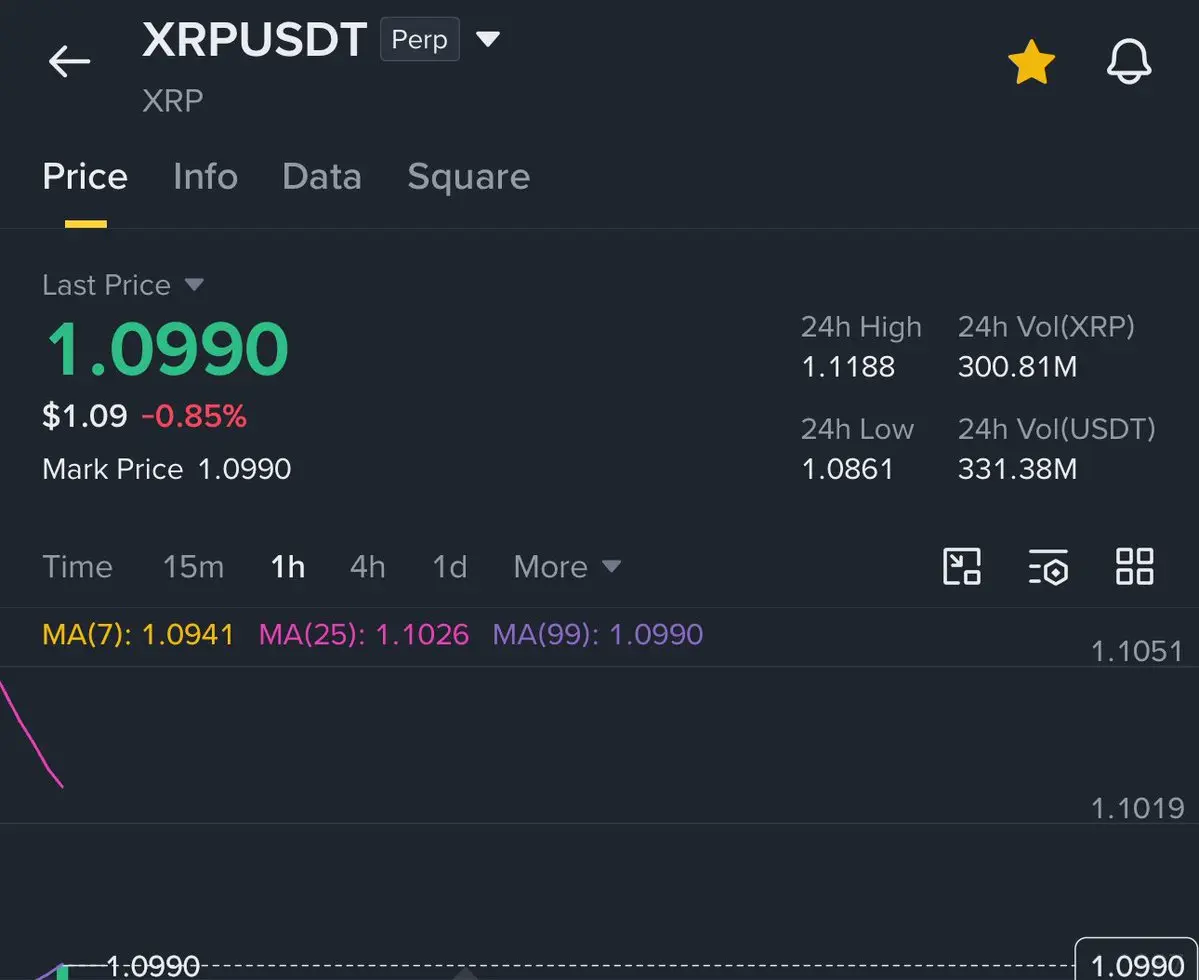Tap the MA(7) indicator label

pyautogui.click(x=138, y=634)
